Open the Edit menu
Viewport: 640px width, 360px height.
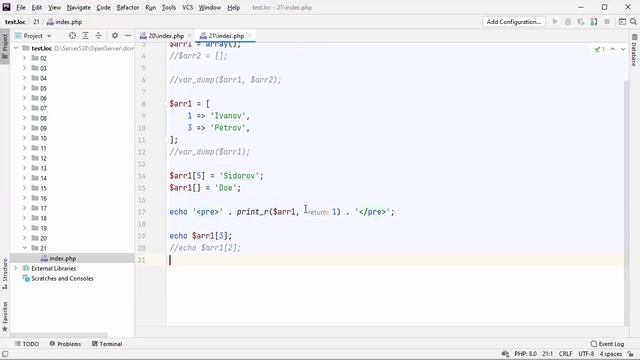[37, 7]
